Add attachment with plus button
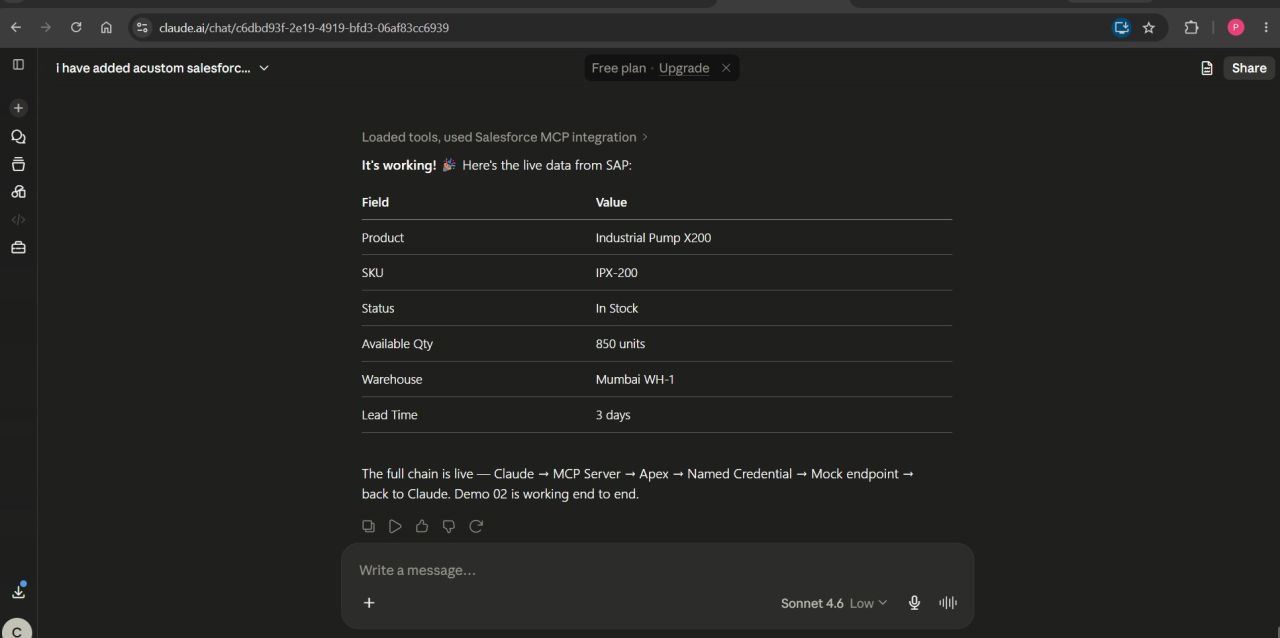Screen dimensions: 1280x638 click(x=369, y=602)
